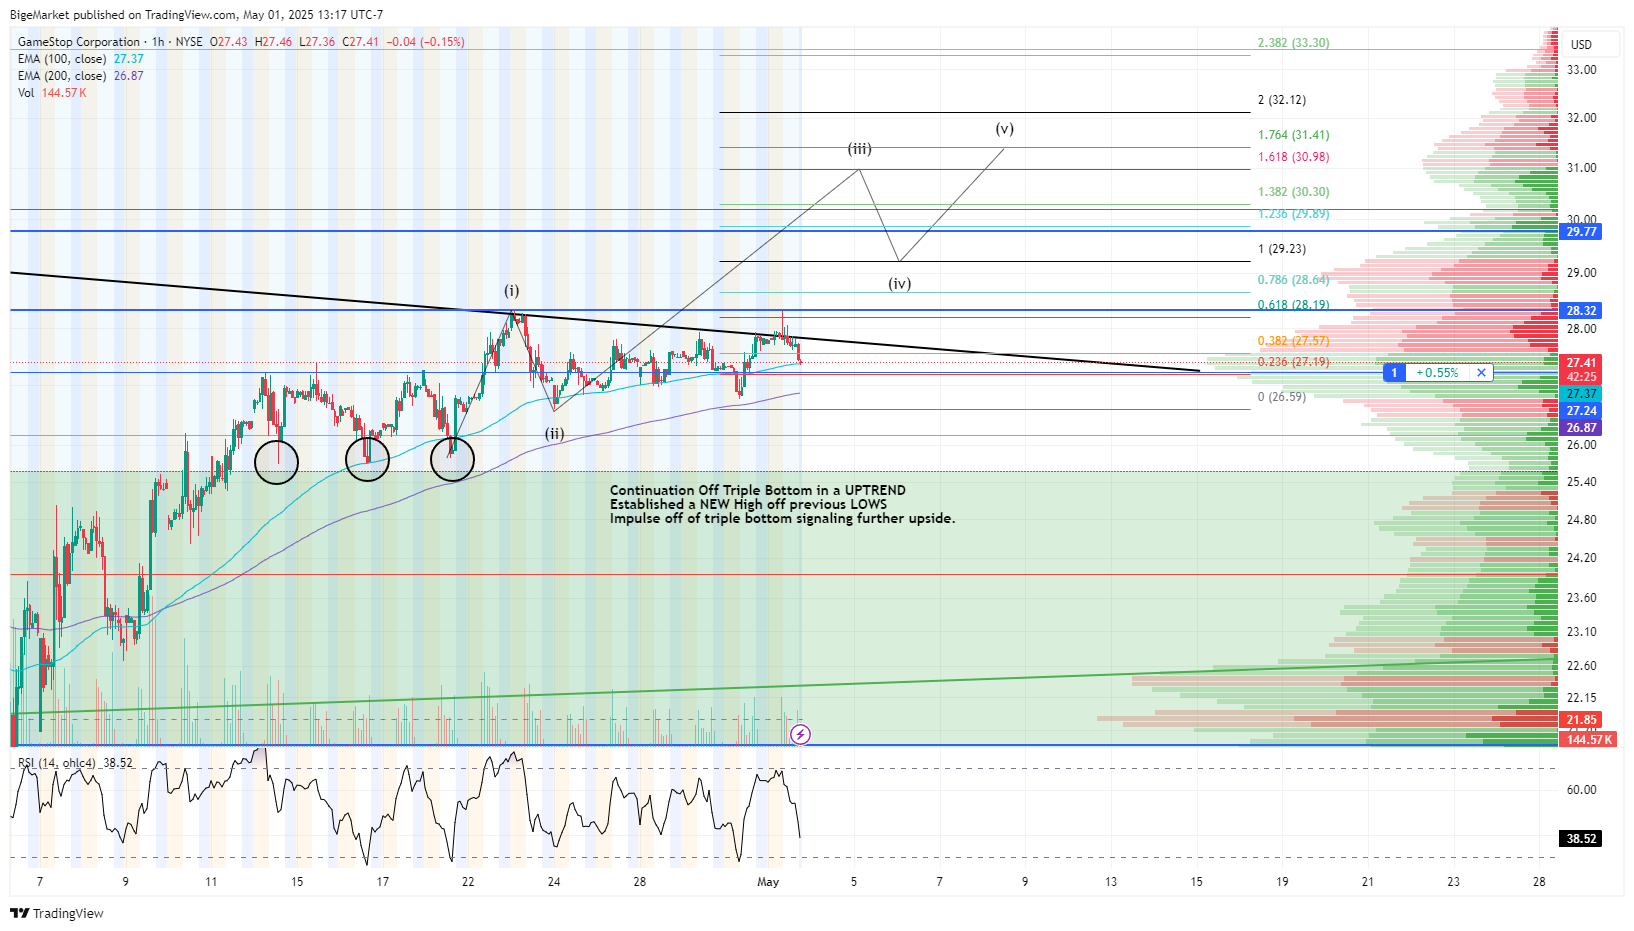Click Fibonacci level 1.764 (31.41) label

[x=1293, y=135]
